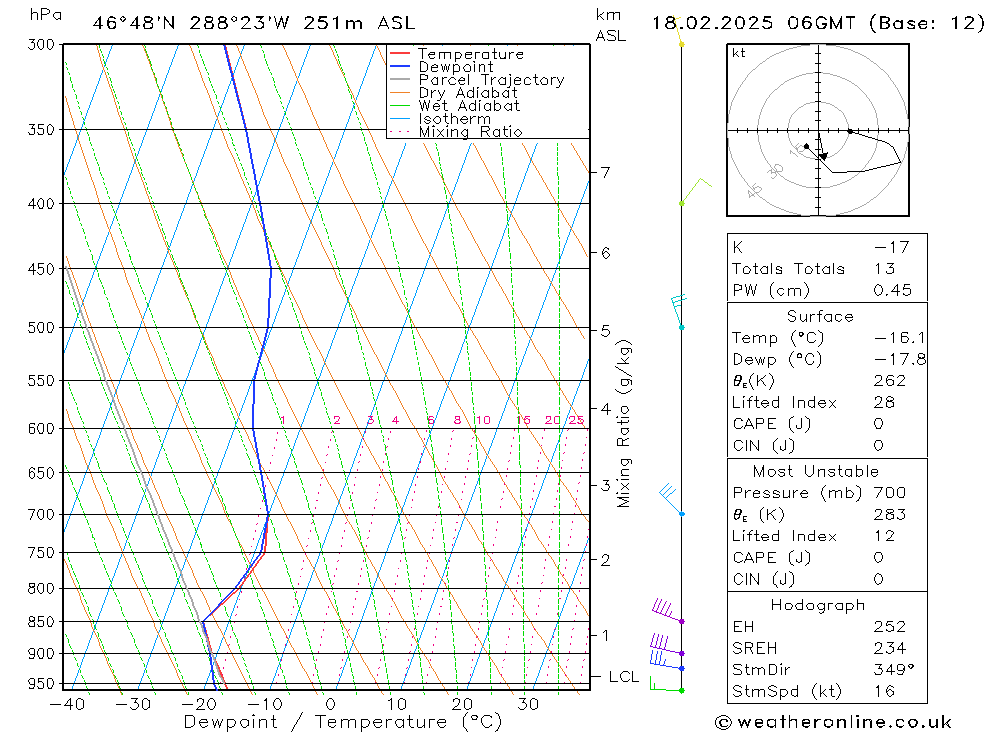Click the Most Unstable section heading
This screenshot has width=1000, height=733.
click(816, 471)
